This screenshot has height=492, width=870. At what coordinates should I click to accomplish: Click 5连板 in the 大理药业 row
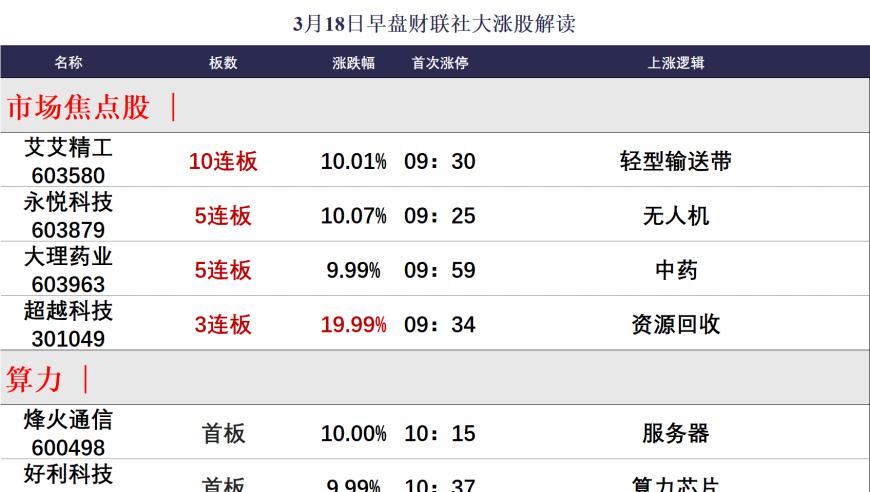[x=223, y=270]
